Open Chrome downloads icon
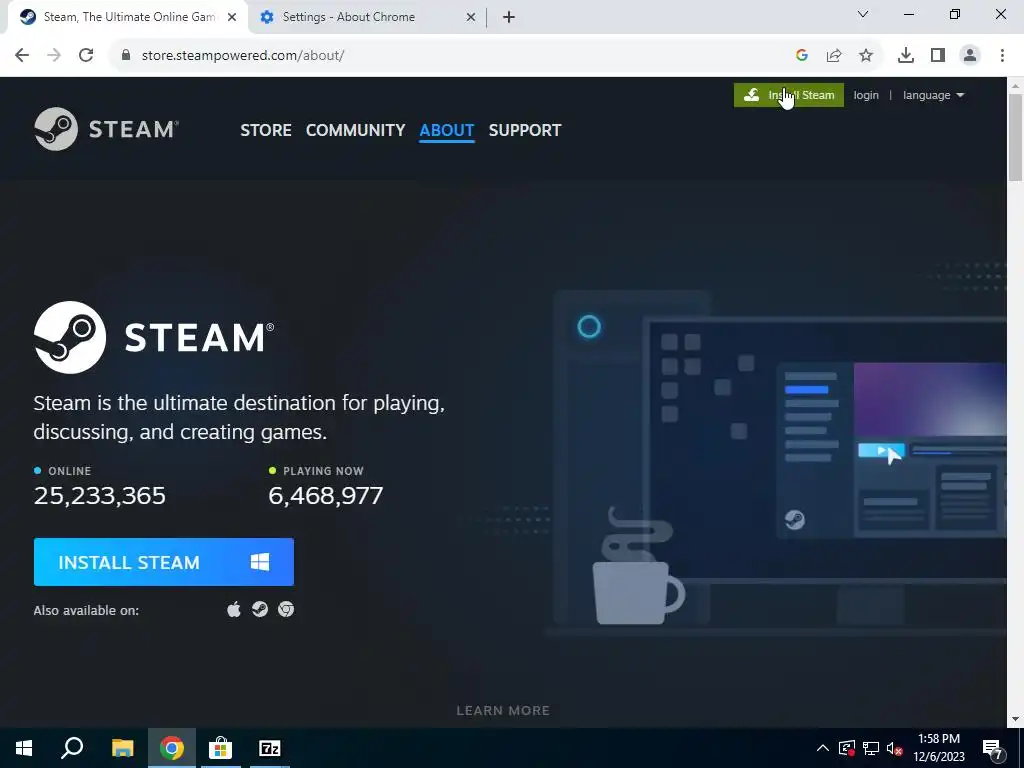 [906, 56]
